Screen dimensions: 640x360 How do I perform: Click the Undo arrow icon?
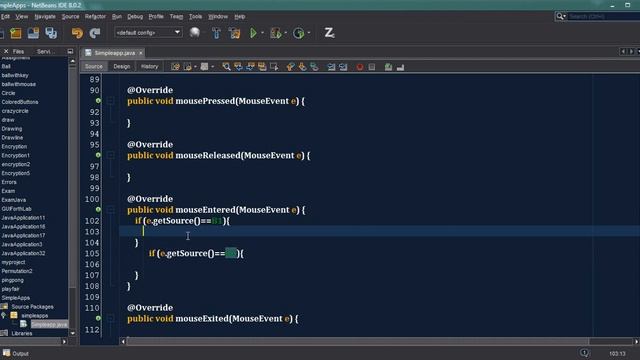77,33
